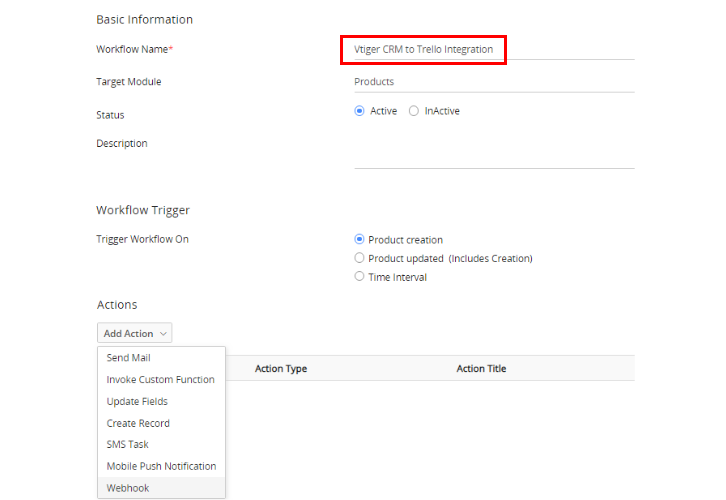Select the InActive status radio button
This screenshot has height=500, width=726.
coord(413,111)
